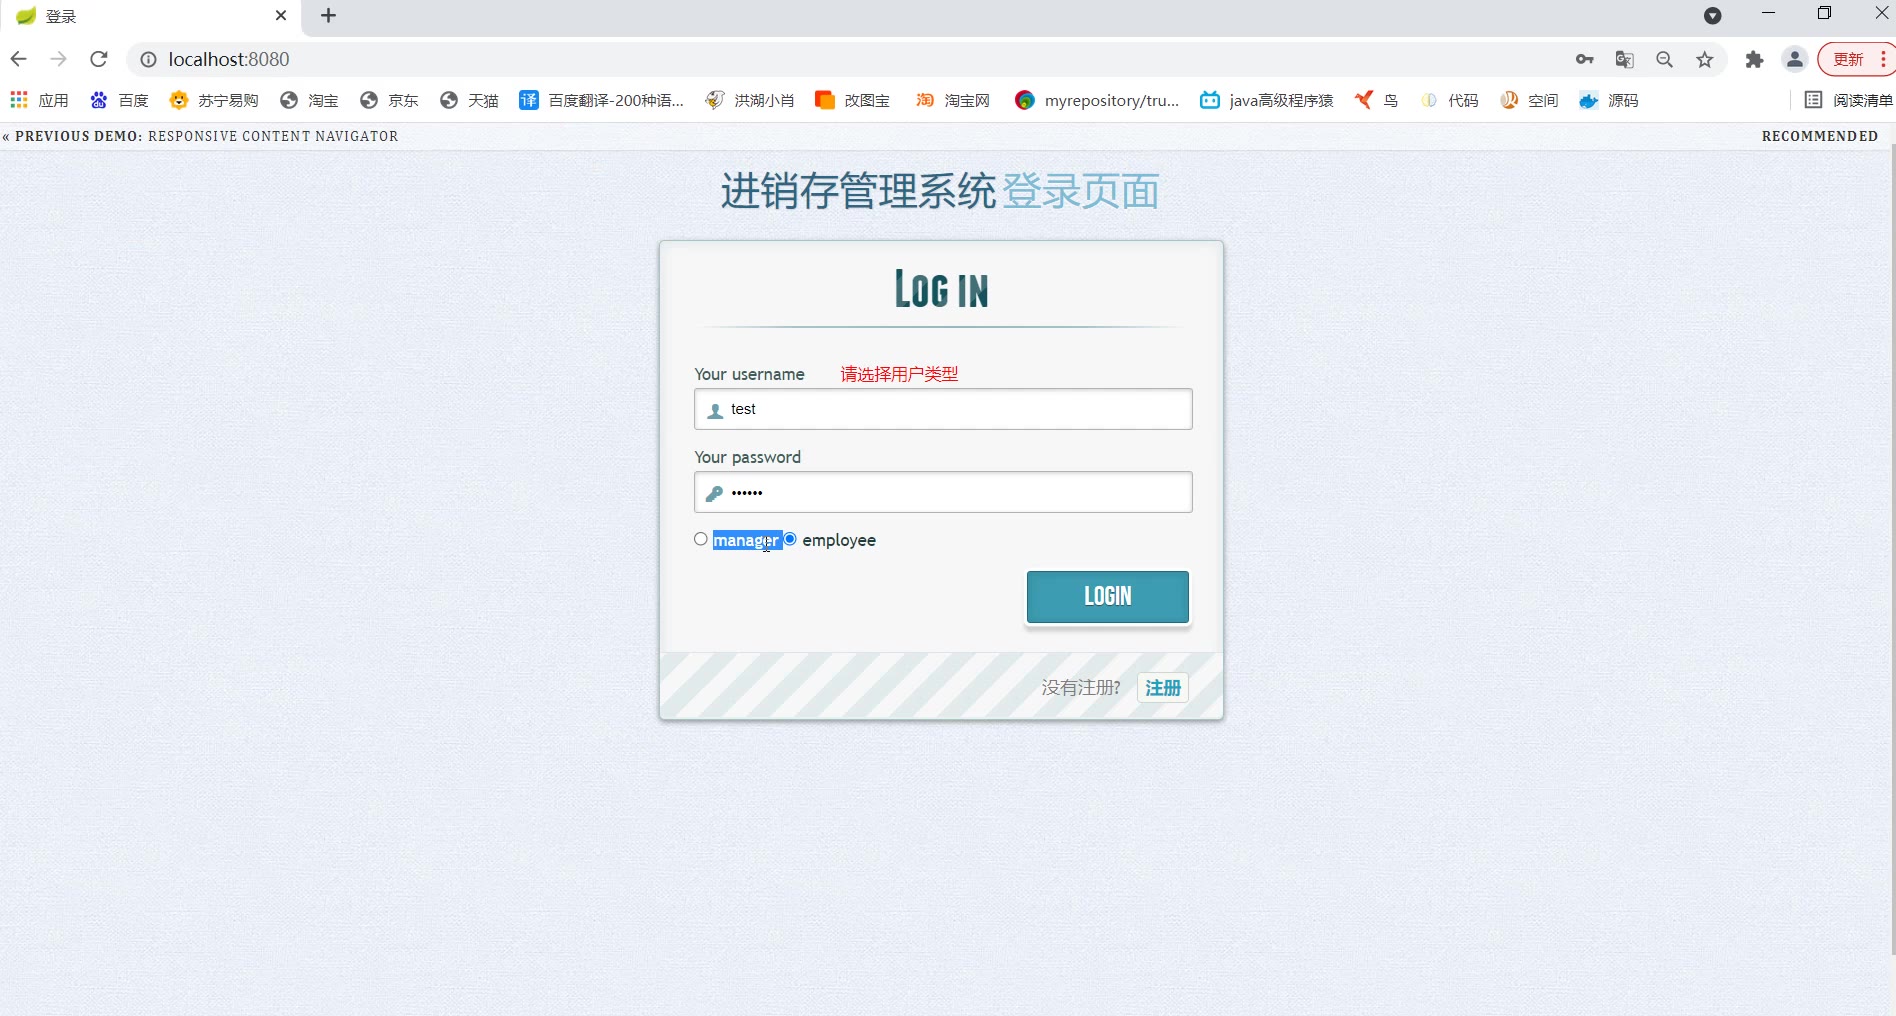Open the 阅读清单 reading list
Image resolution: width=1896 pixels, height=1016 pixels.
pyautogui.click(x=1848, y=100)
